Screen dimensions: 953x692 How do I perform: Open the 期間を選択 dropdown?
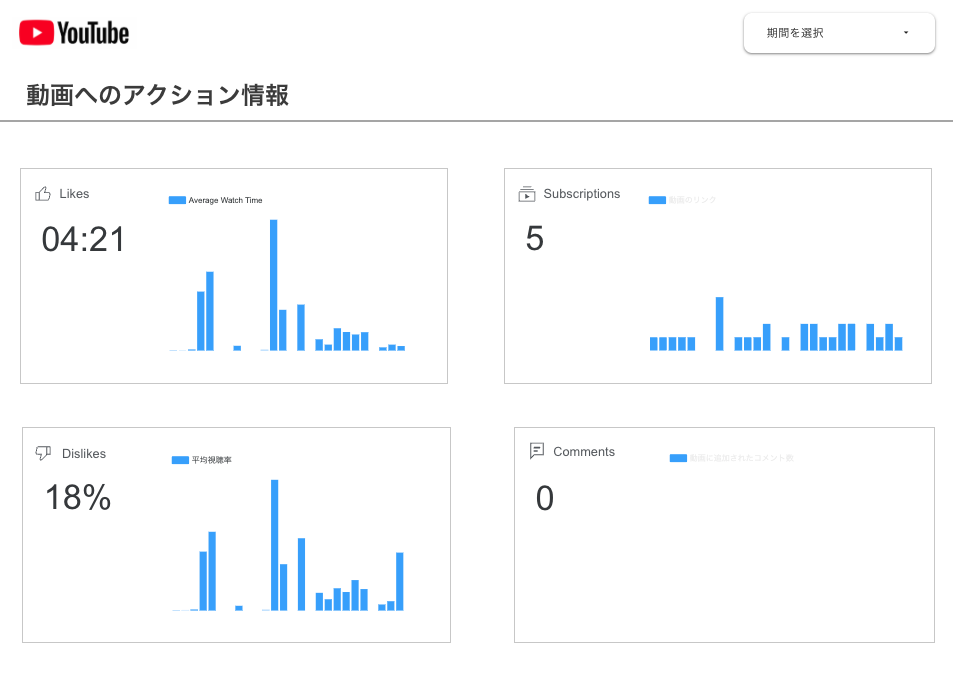tap(838, 33)
